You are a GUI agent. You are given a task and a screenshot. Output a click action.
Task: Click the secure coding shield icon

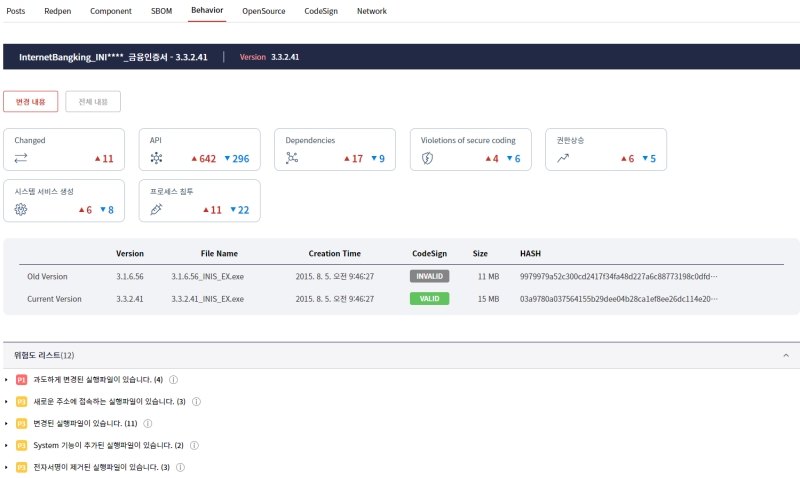pos(428,159)
